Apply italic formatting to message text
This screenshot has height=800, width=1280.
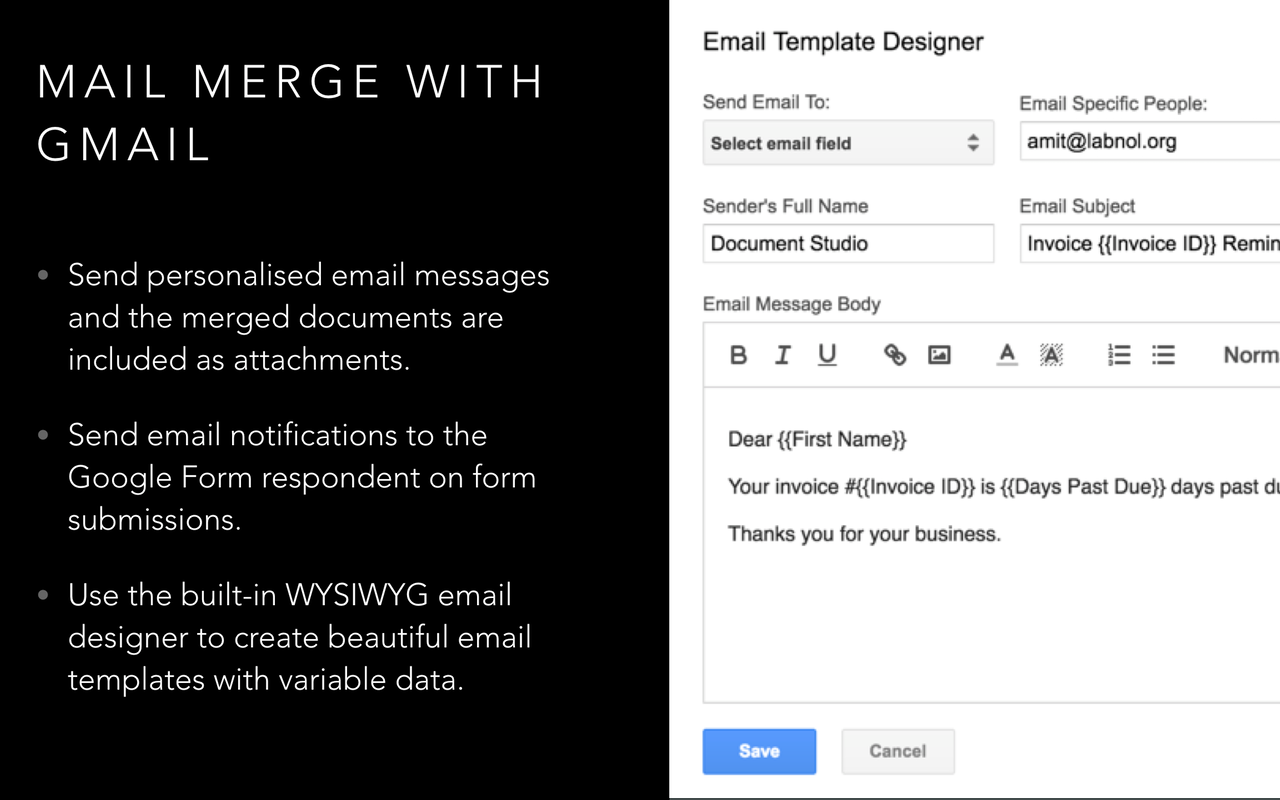click(x=783, y=355)
